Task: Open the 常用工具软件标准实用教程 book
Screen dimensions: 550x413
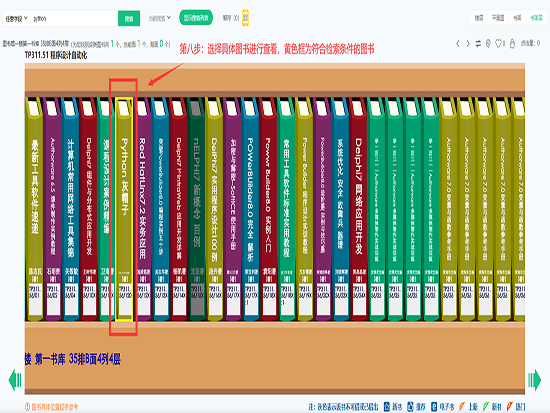Action: pyautogui.click(x=286, y=209)
